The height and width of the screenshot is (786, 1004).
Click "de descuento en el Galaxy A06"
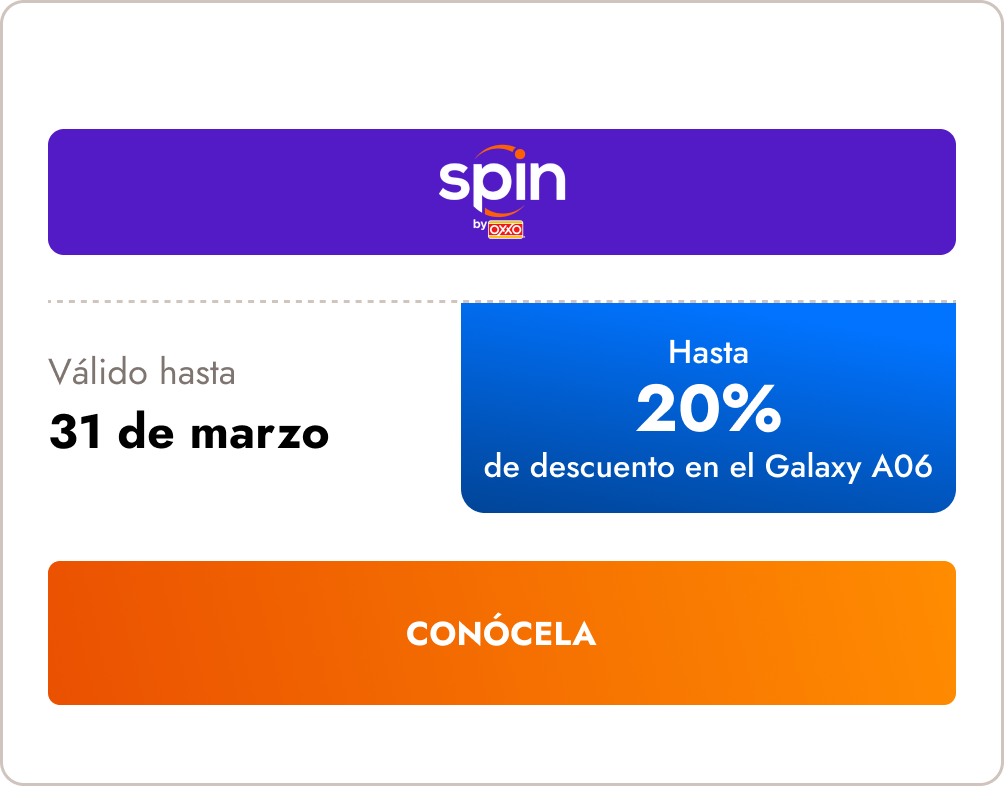pyautogui.click(x=708, y=467)
